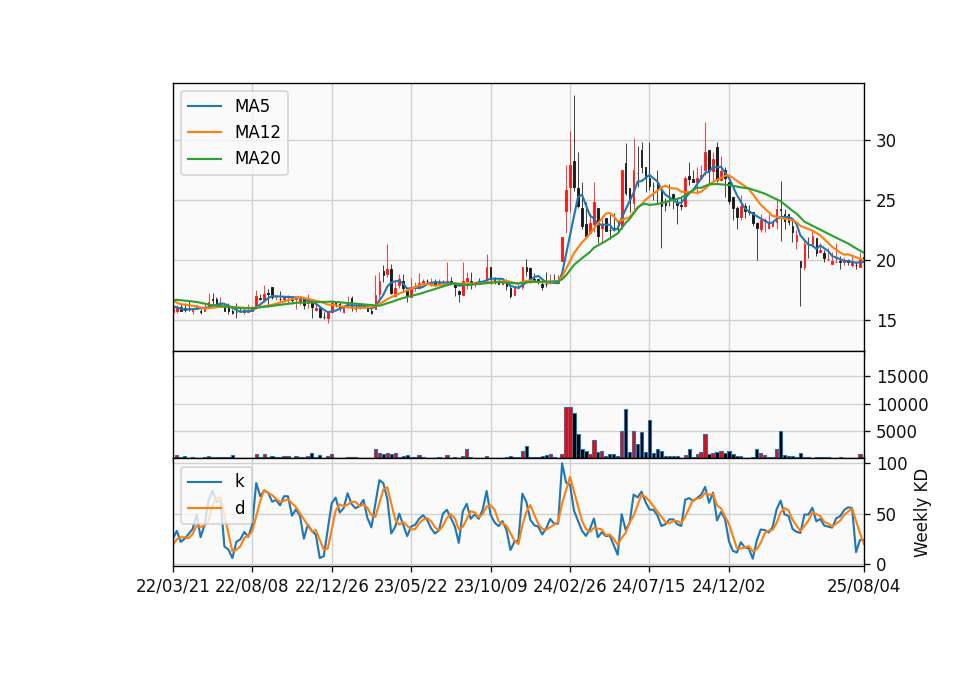This screenshot has width=960, height=690.
Task: Click the KD axis value 50
Action: [x=886, y=515]
